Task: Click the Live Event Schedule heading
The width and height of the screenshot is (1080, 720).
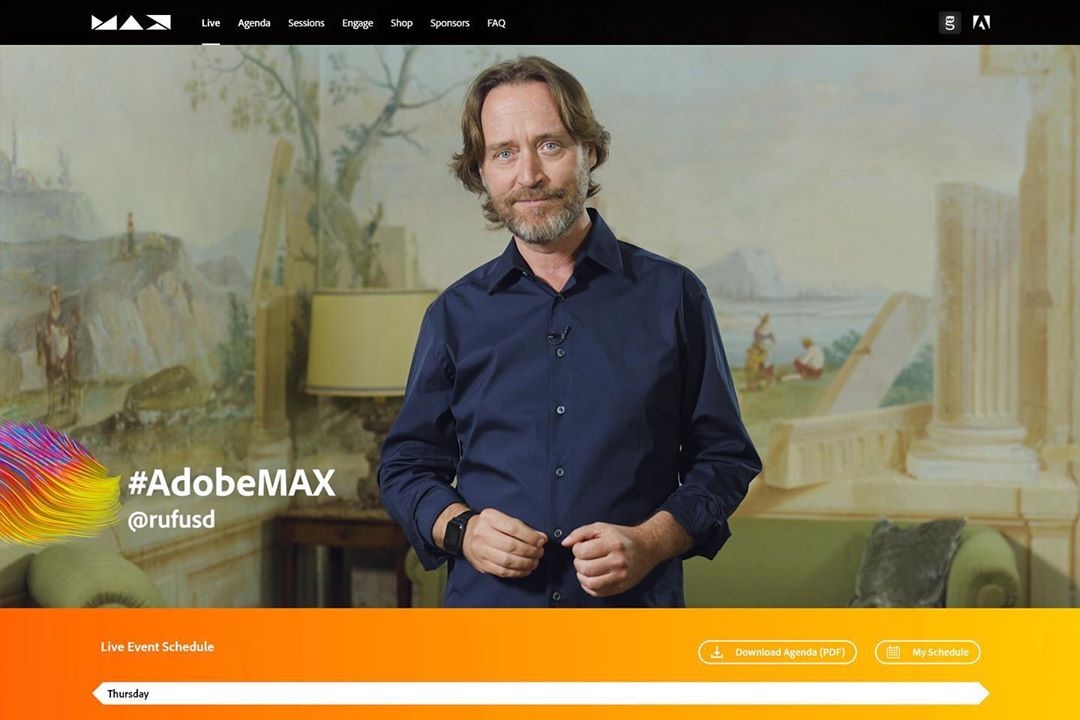Action: [157, 646]
